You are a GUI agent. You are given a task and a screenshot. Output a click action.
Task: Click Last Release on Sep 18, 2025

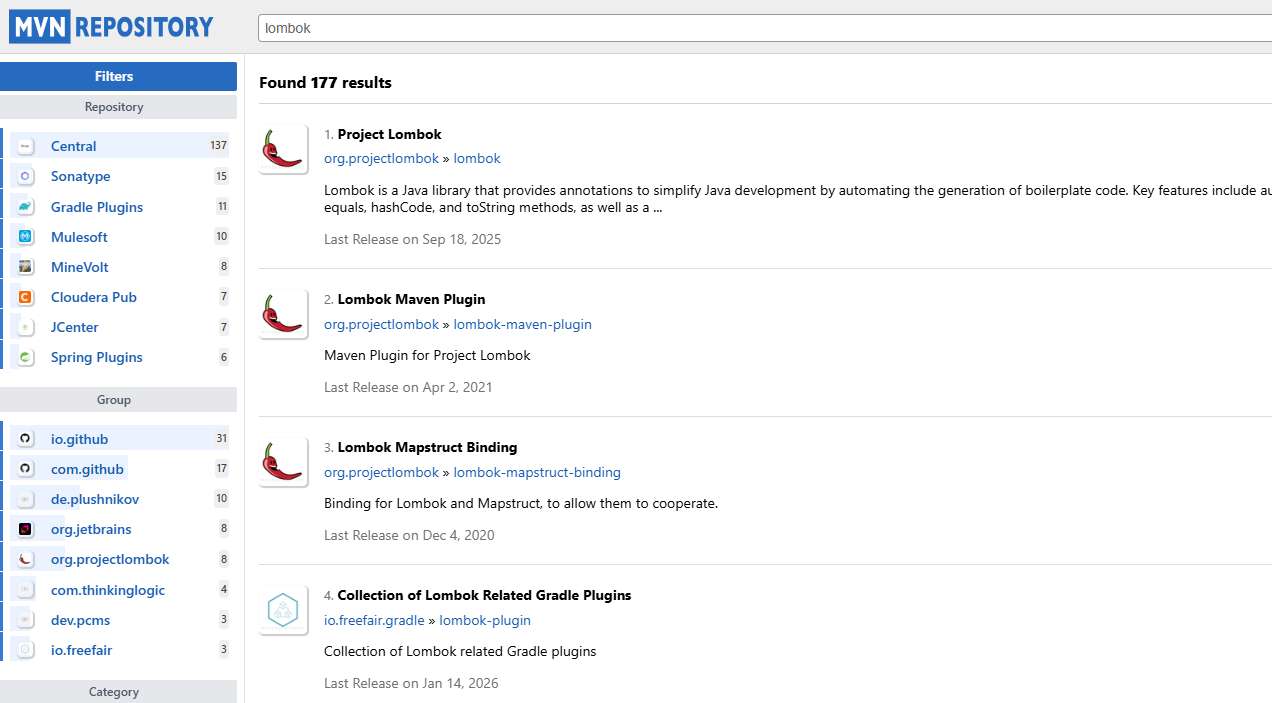pos(412,239)
